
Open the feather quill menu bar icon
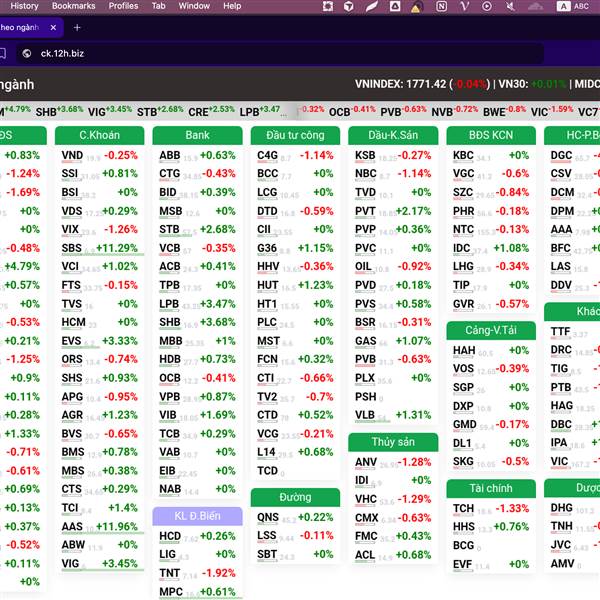[x=371, y=6]
